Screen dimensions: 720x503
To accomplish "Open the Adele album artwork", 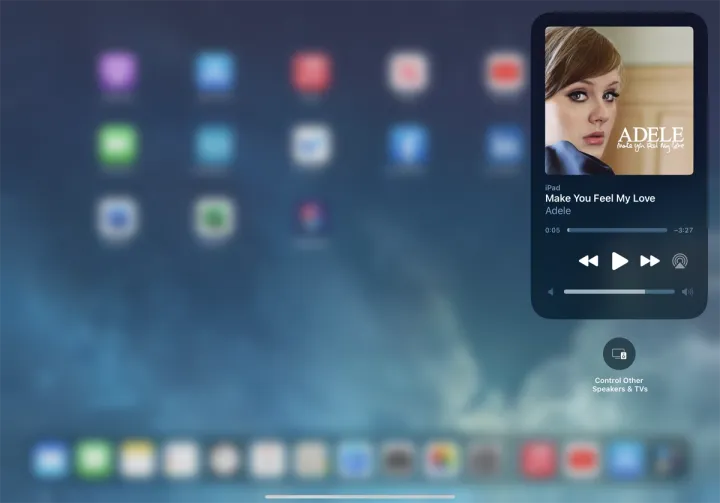I will point(619,100).
